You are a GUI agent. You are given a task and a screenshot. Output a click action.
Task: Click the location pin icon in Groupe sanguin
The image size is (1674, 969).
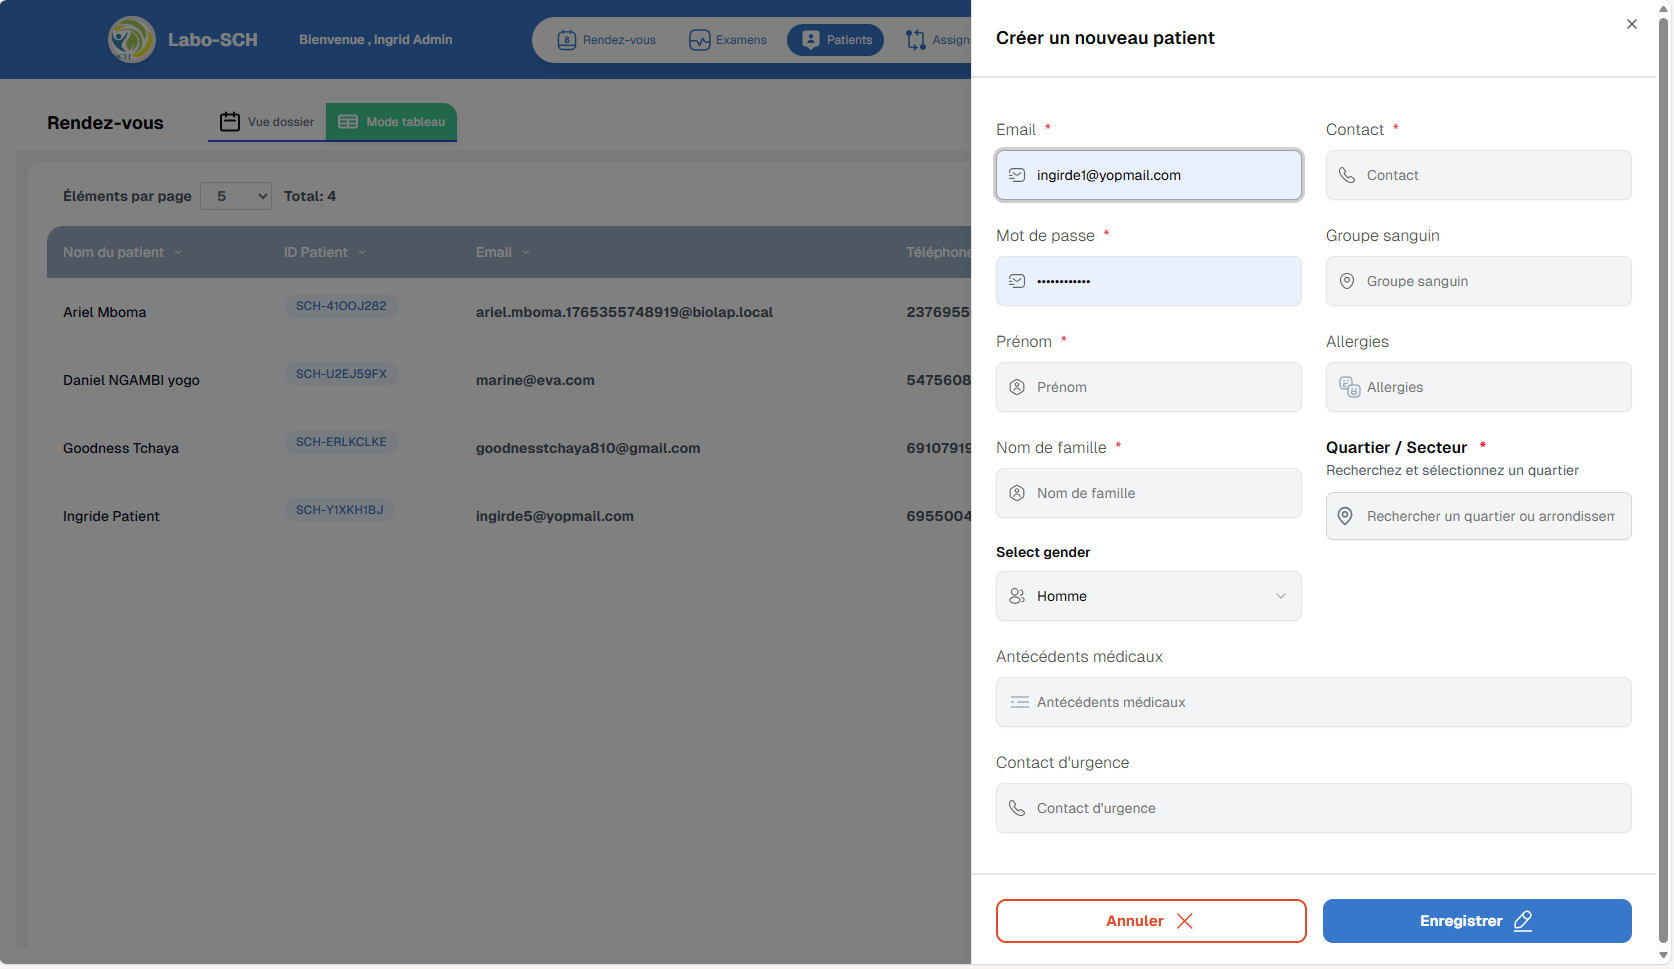(x=1347, y=281)
